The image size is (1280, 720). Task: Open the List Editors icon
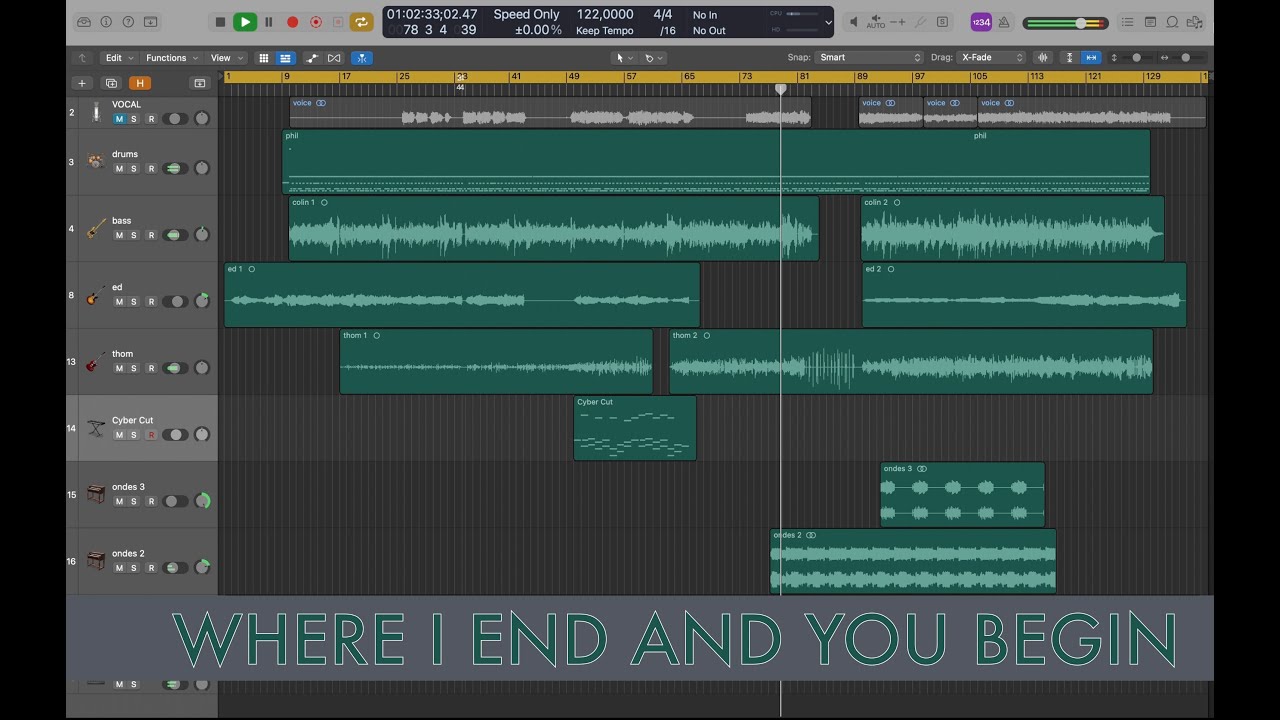tap(1128, 22)
